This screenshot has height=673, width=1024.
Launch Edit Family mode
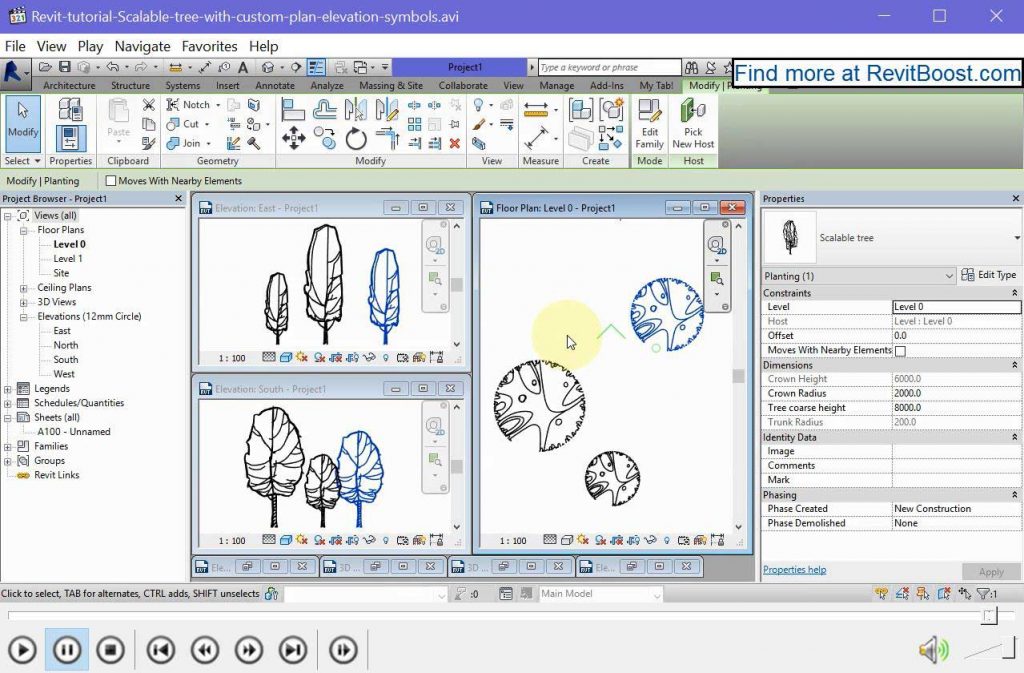pyautogui.click(x=649, y=125)
